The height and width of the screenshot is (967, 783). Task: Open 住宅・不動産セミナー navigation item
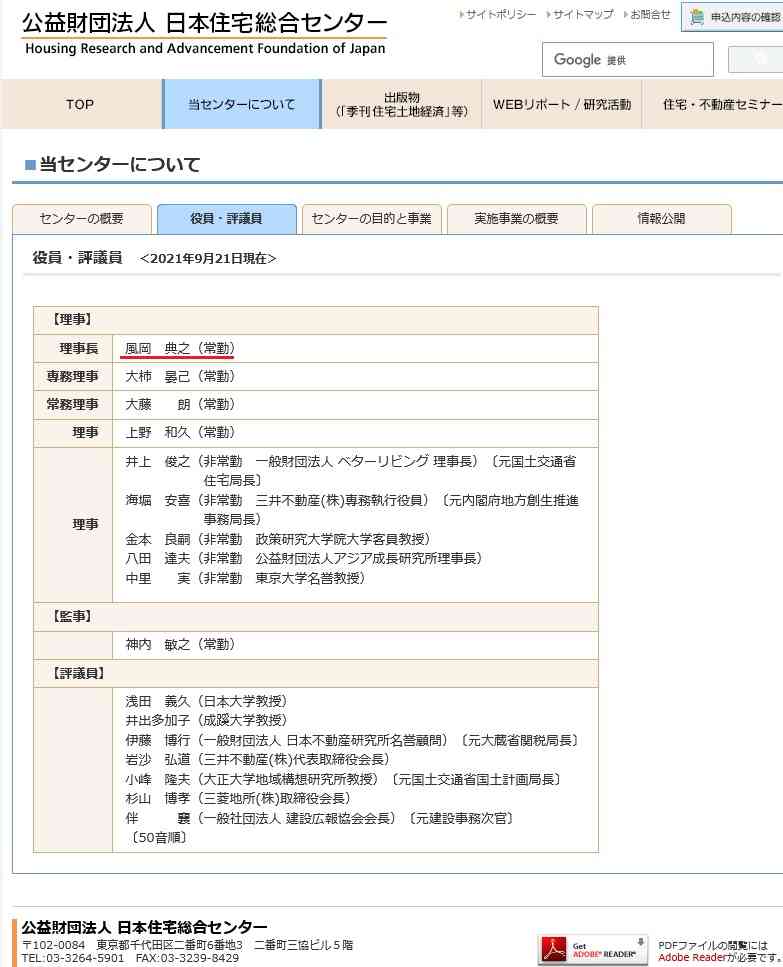(x=713, y=104)
